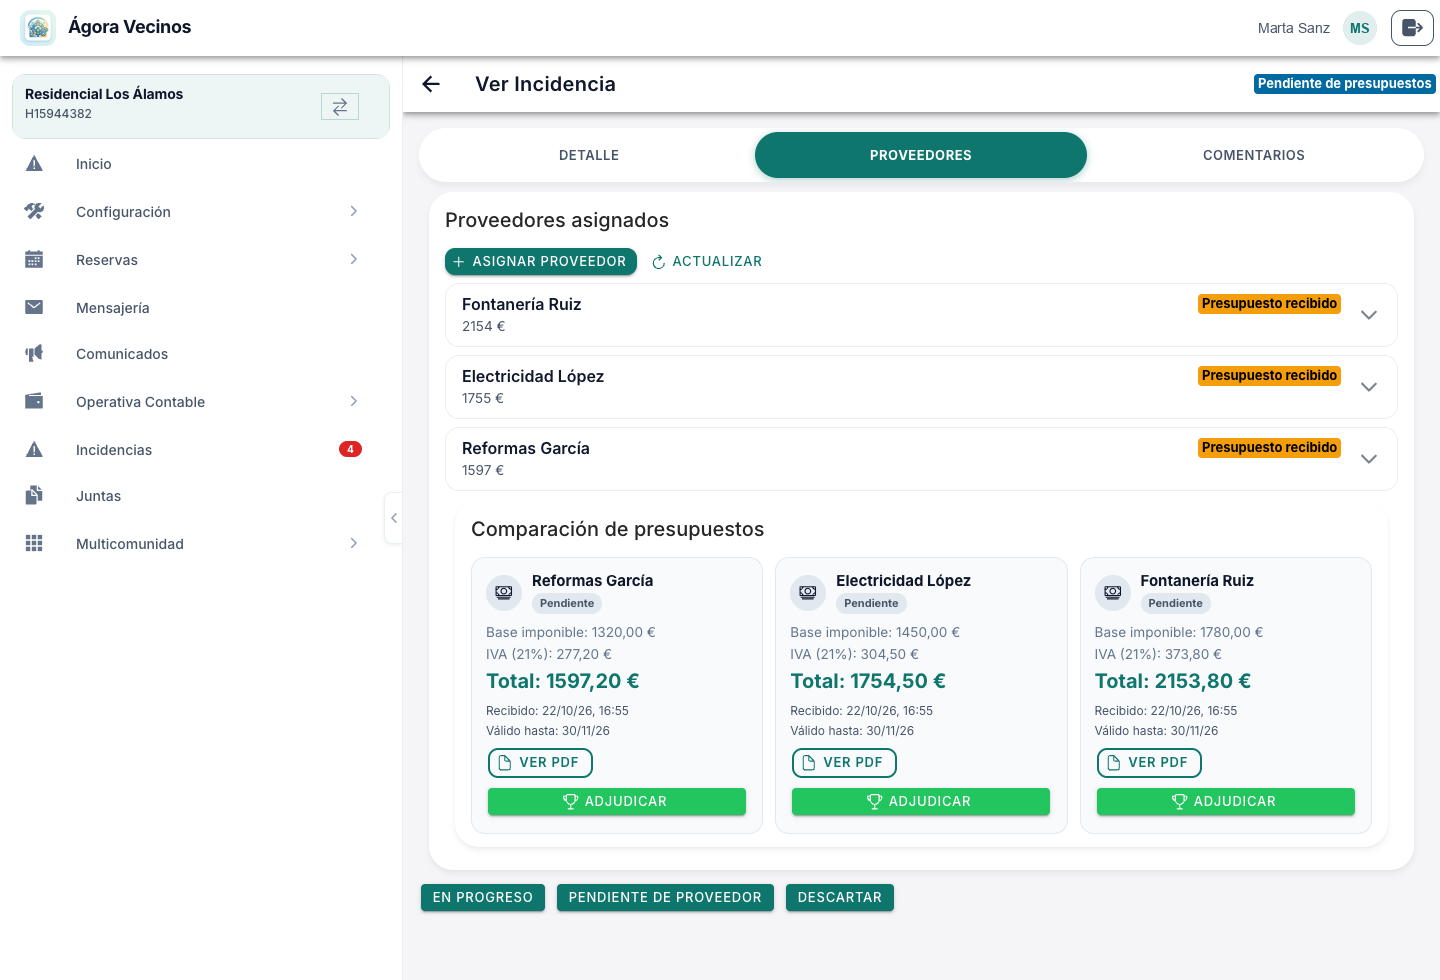Image resolution: width=1440 pixels, height=980 pixels.
Task: Expand the Reservas submenu chevron
Action: 354,259
